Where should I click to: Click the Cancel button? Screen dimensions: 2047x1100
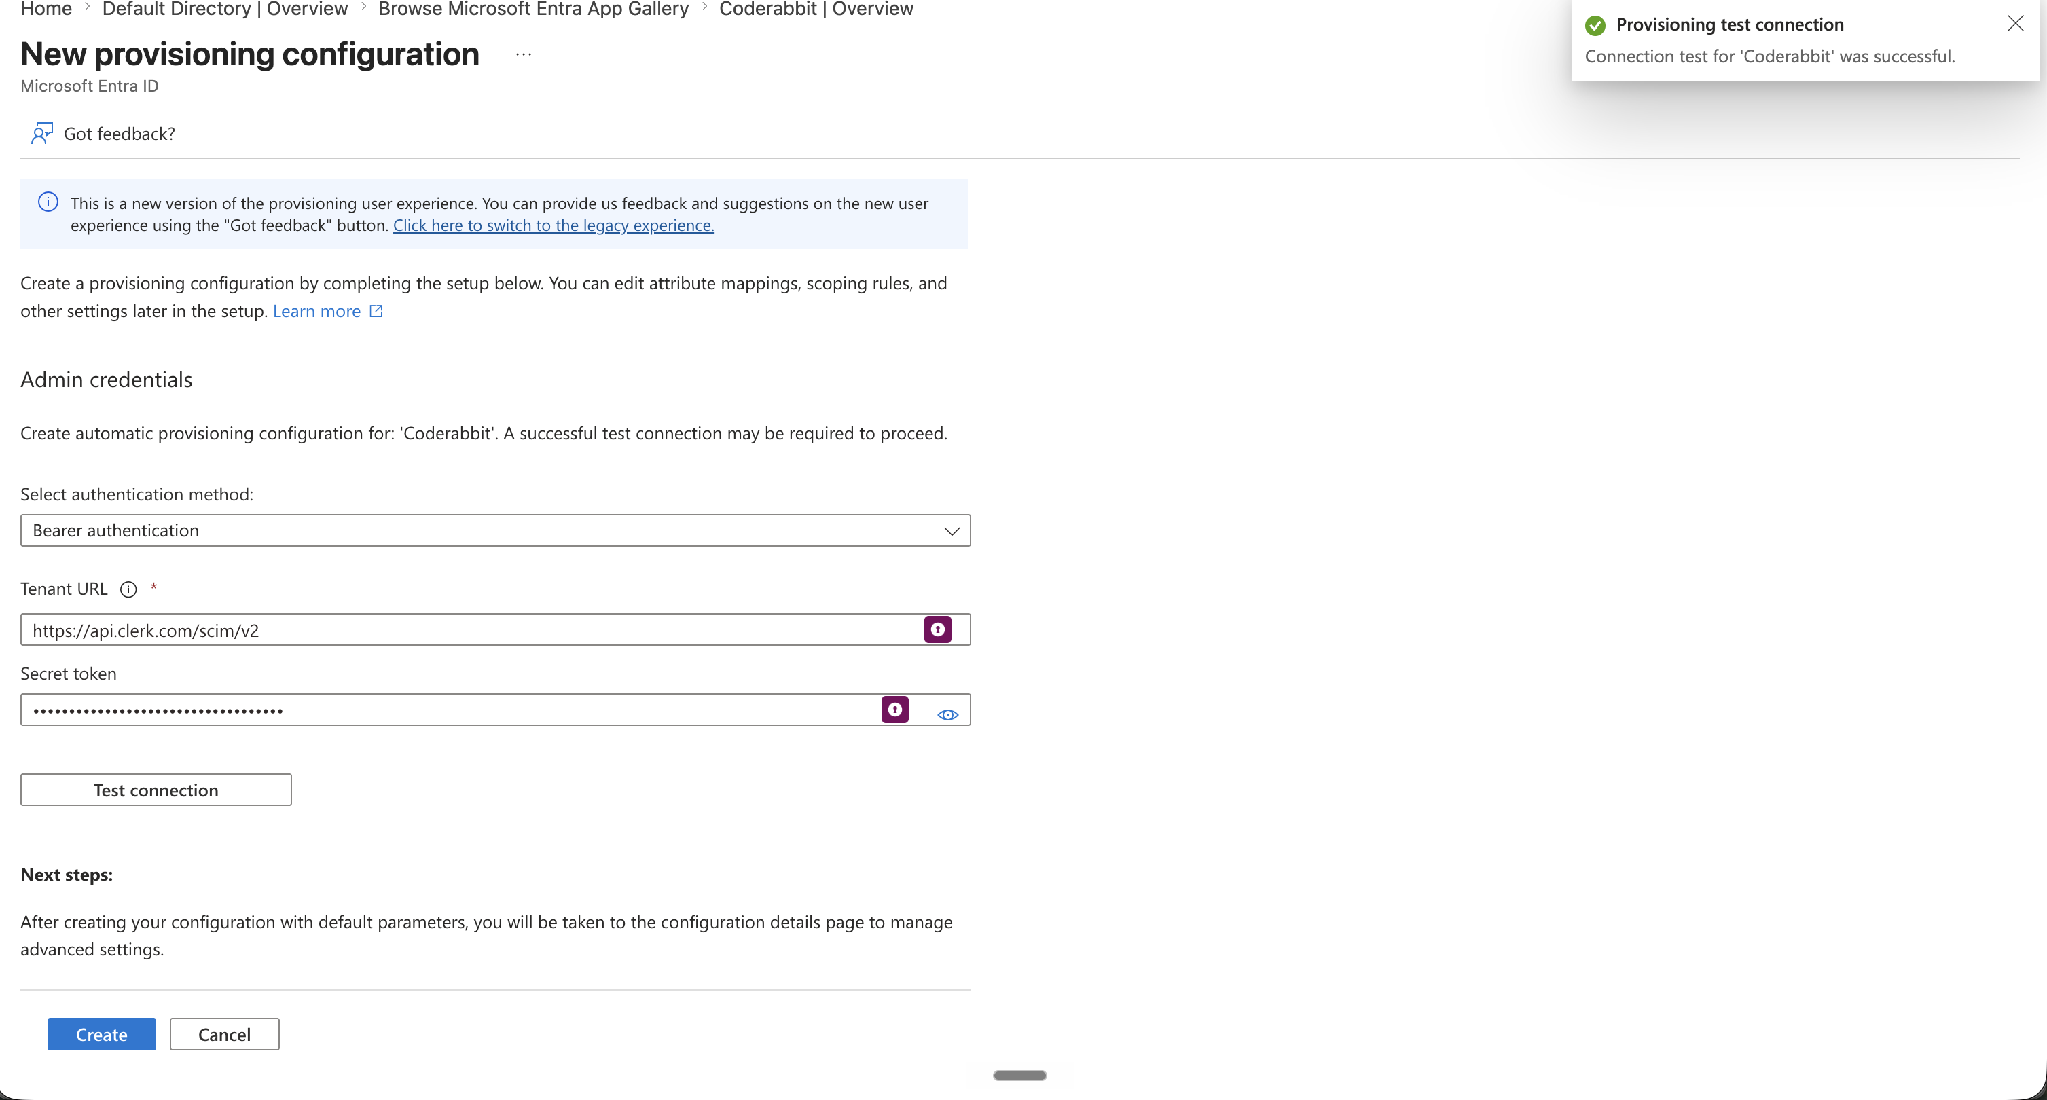pyautogui.click(x=224, y=1034)
